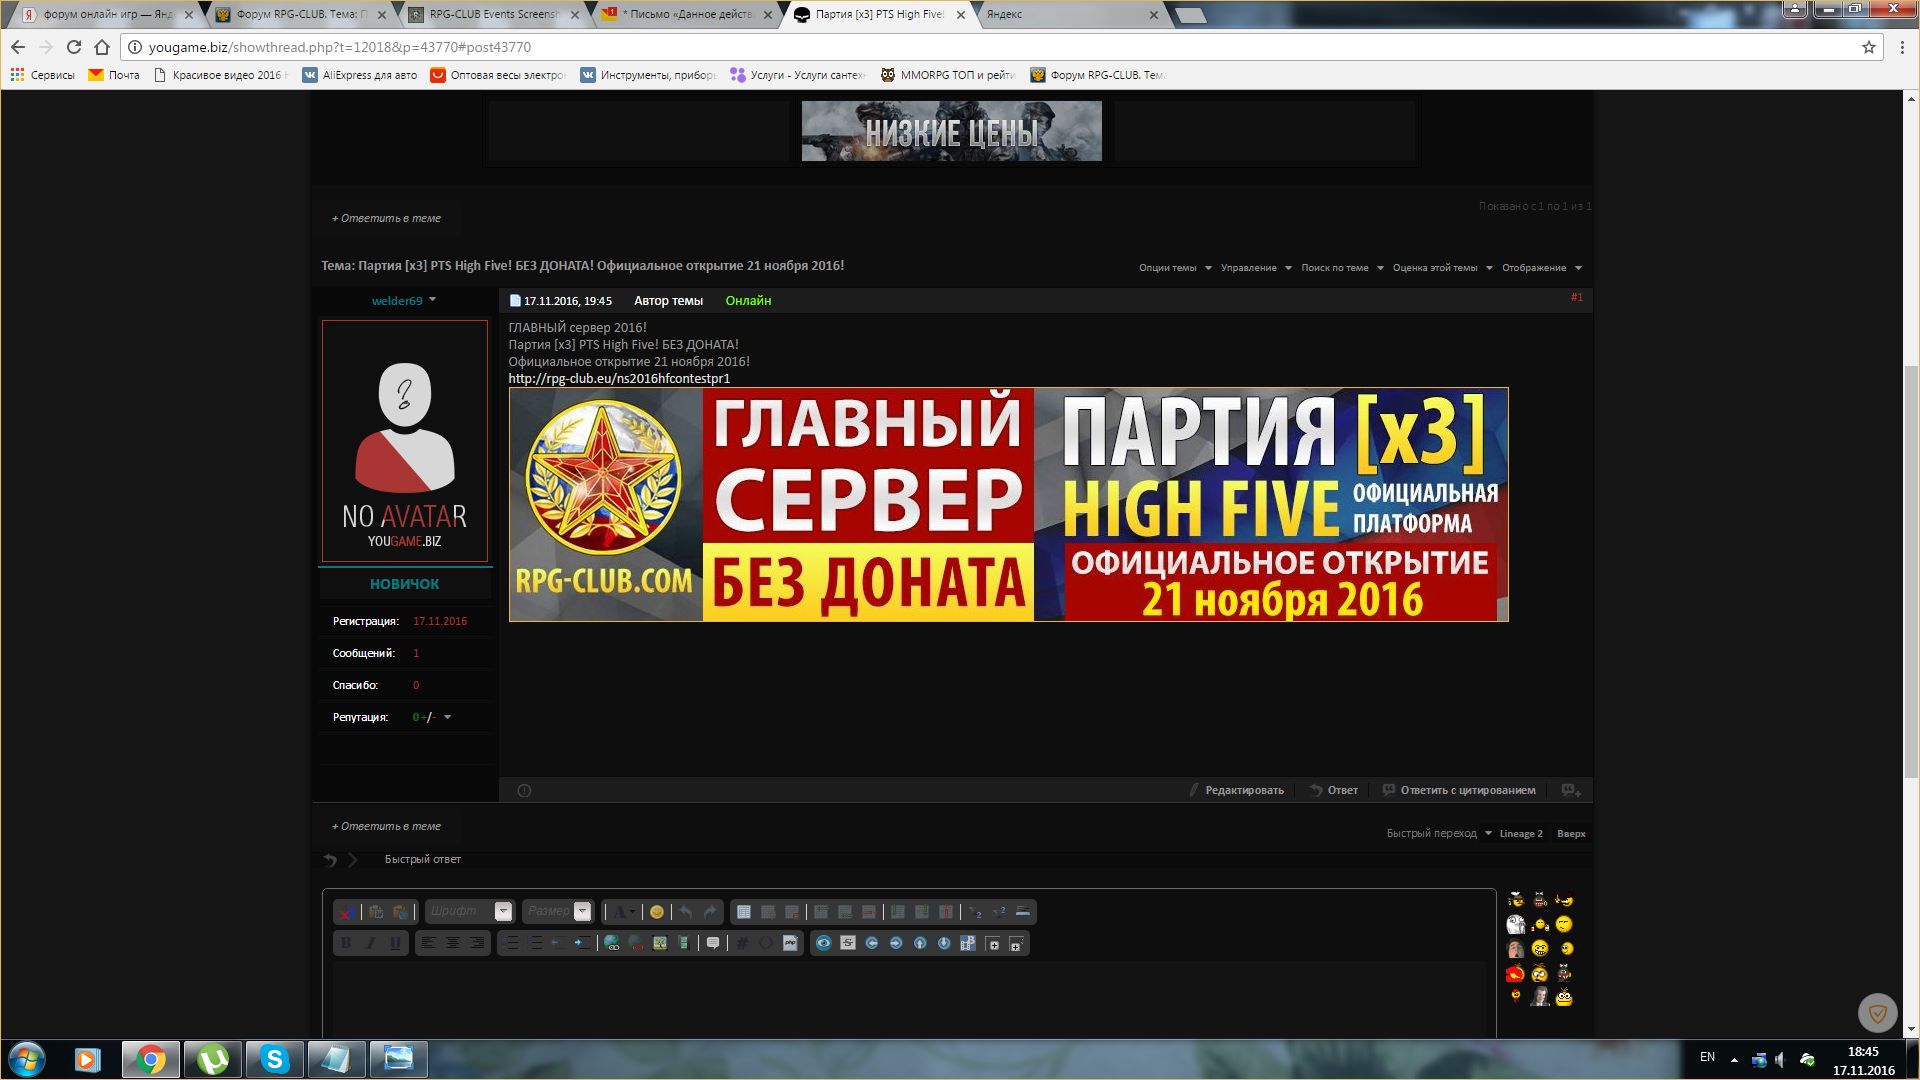Switch to the Яндекс browser tab
1920x1080 pixels.
pyautogui.click(x=1068, y=15)
